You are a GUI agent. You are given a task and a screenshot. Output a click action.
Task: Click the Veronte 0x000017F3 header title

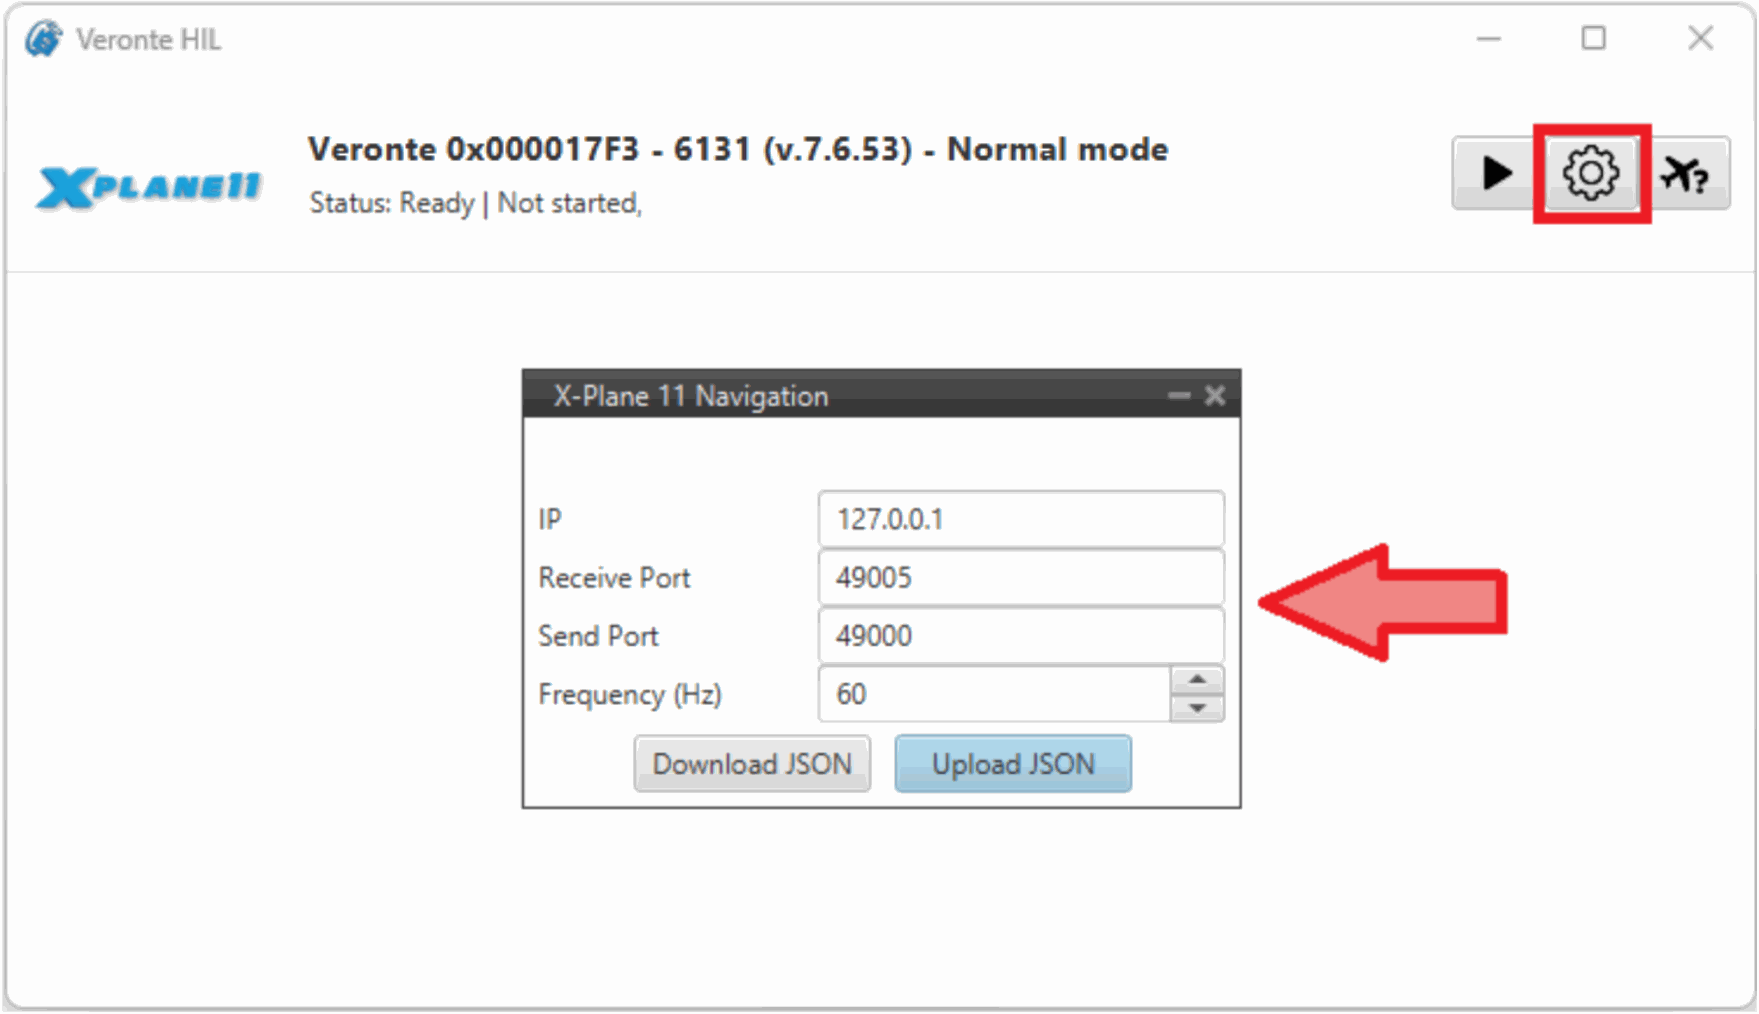pos(737,149)
